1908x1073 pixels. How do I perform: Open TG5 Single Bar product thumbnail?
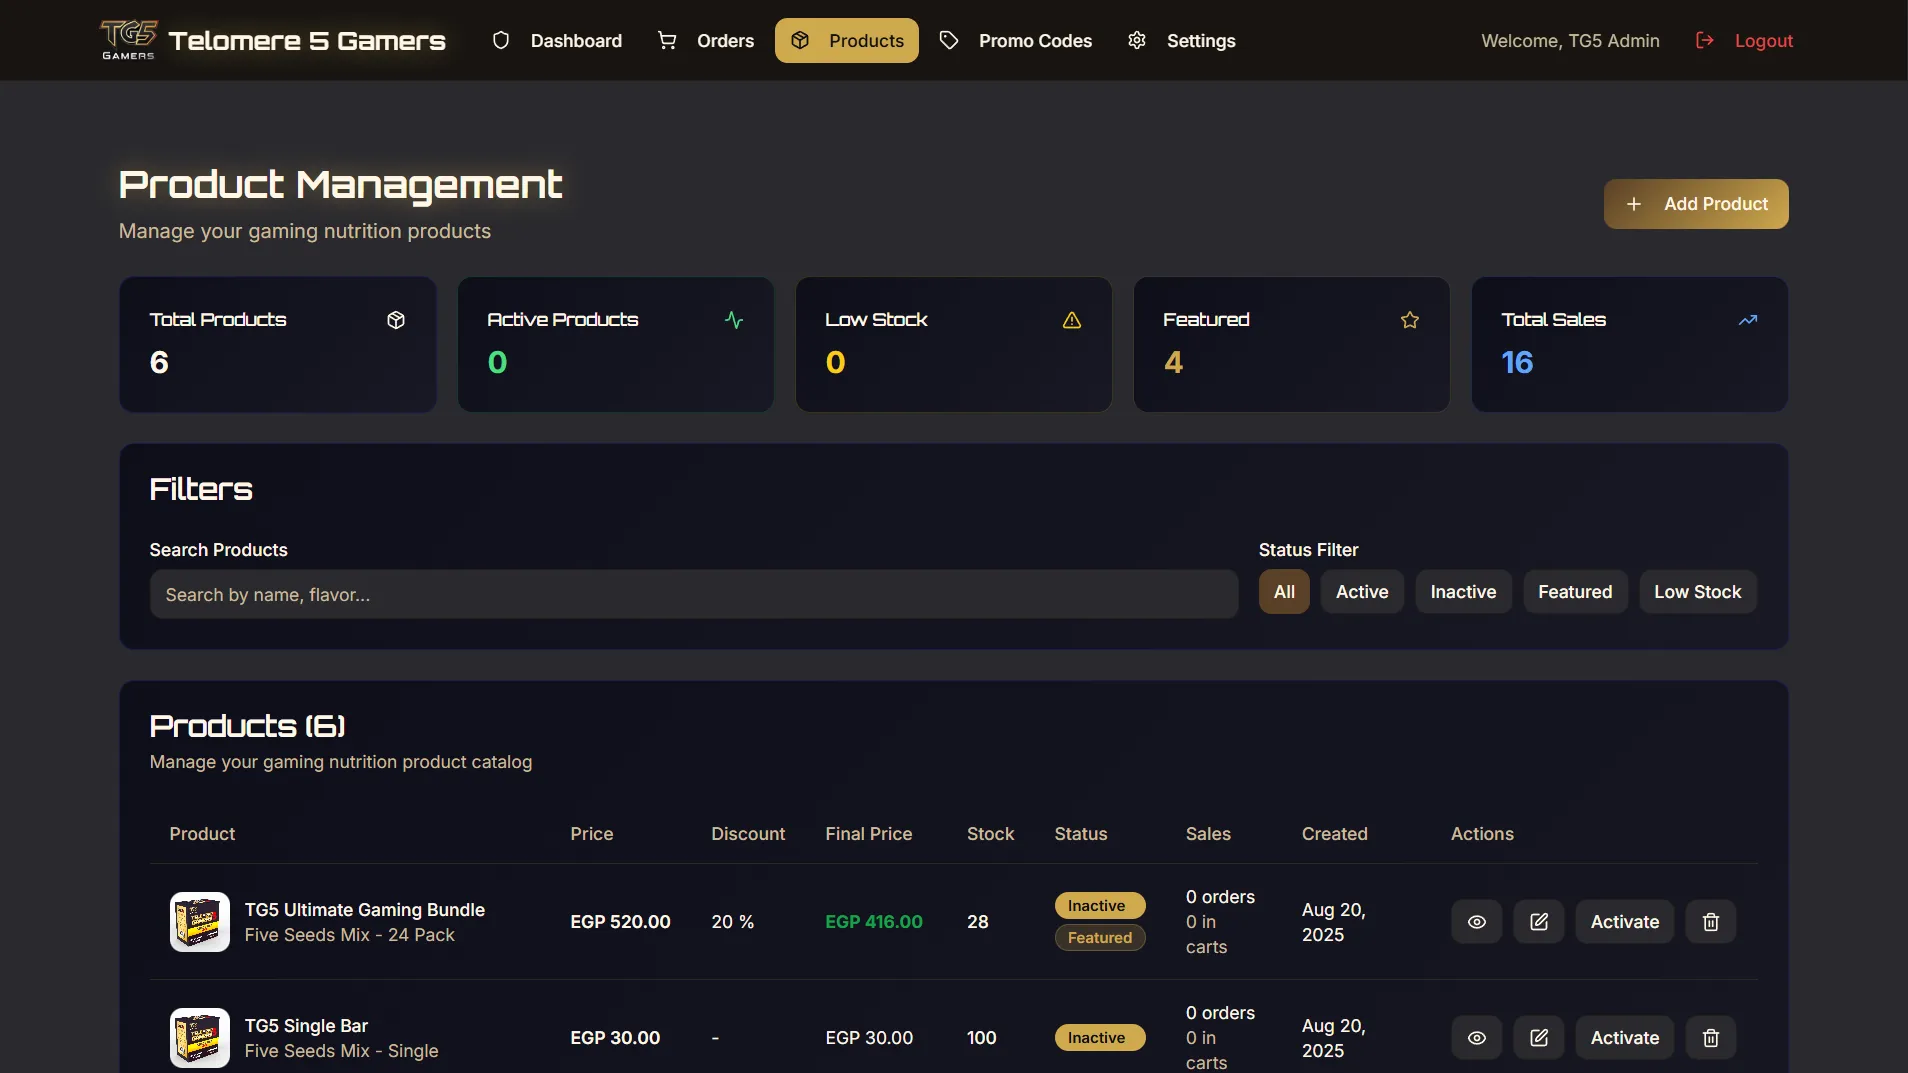point(200,1038)
